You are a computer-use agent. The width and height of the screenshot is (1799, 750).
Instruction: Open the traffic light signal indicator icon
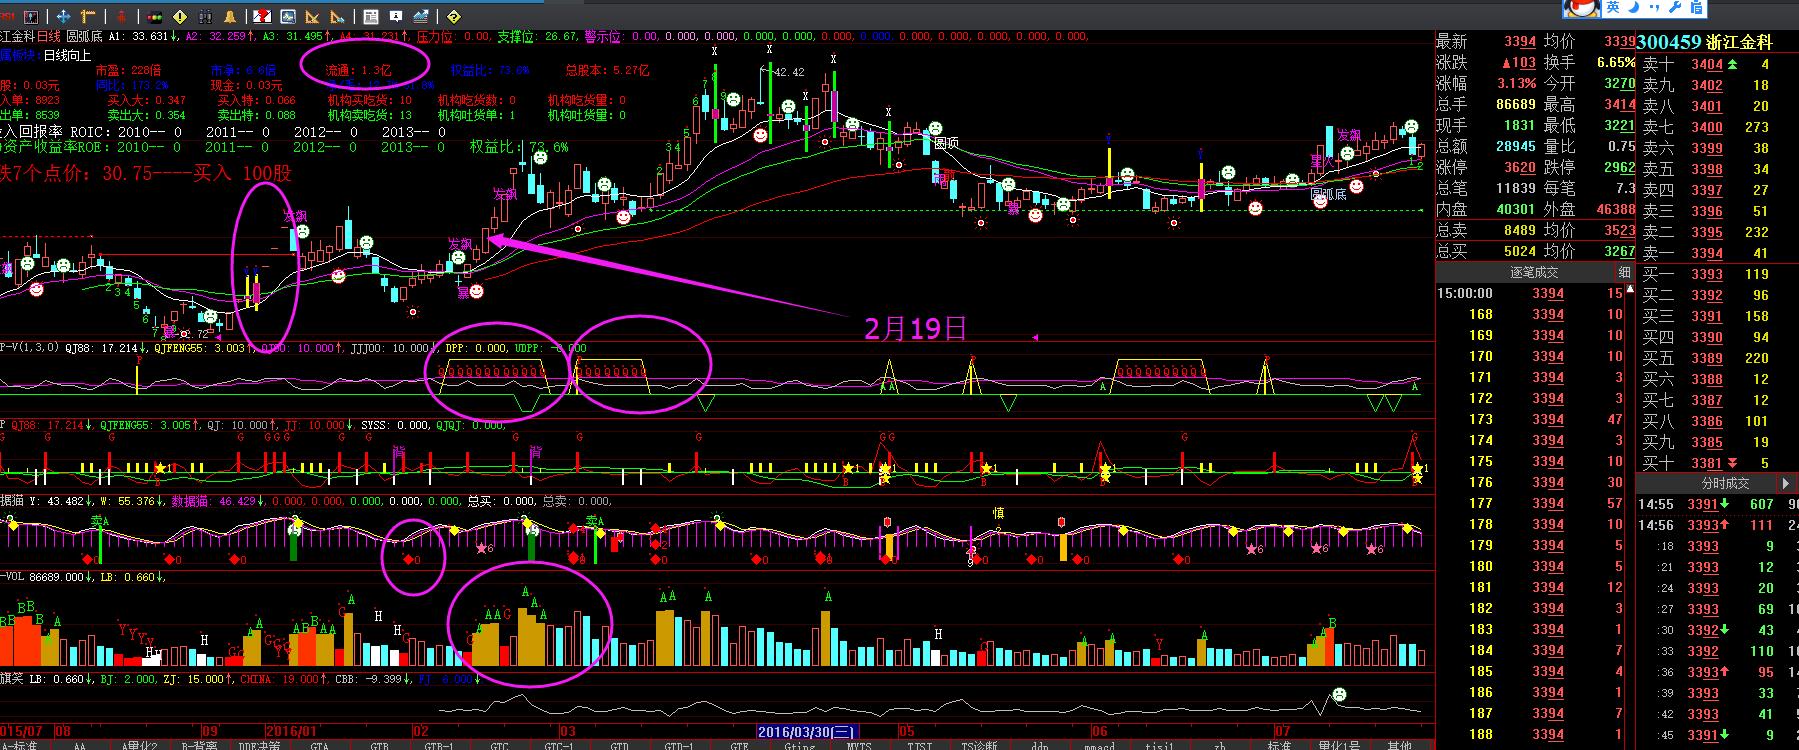click(x=155, y=17)
